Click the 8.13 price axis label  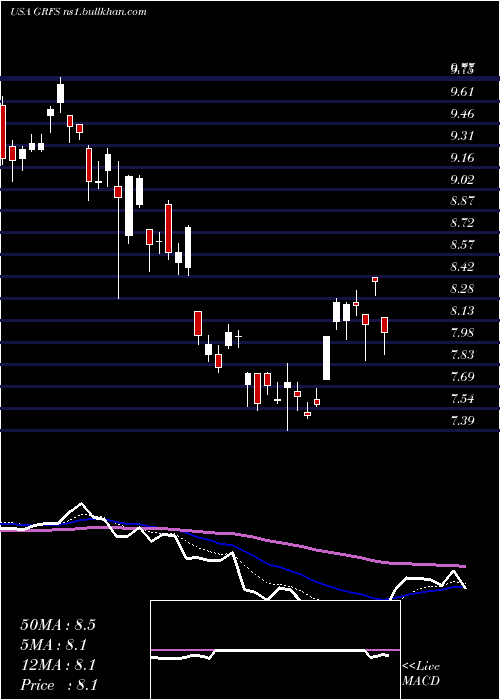pyautogui.click(x=462, y=311)
